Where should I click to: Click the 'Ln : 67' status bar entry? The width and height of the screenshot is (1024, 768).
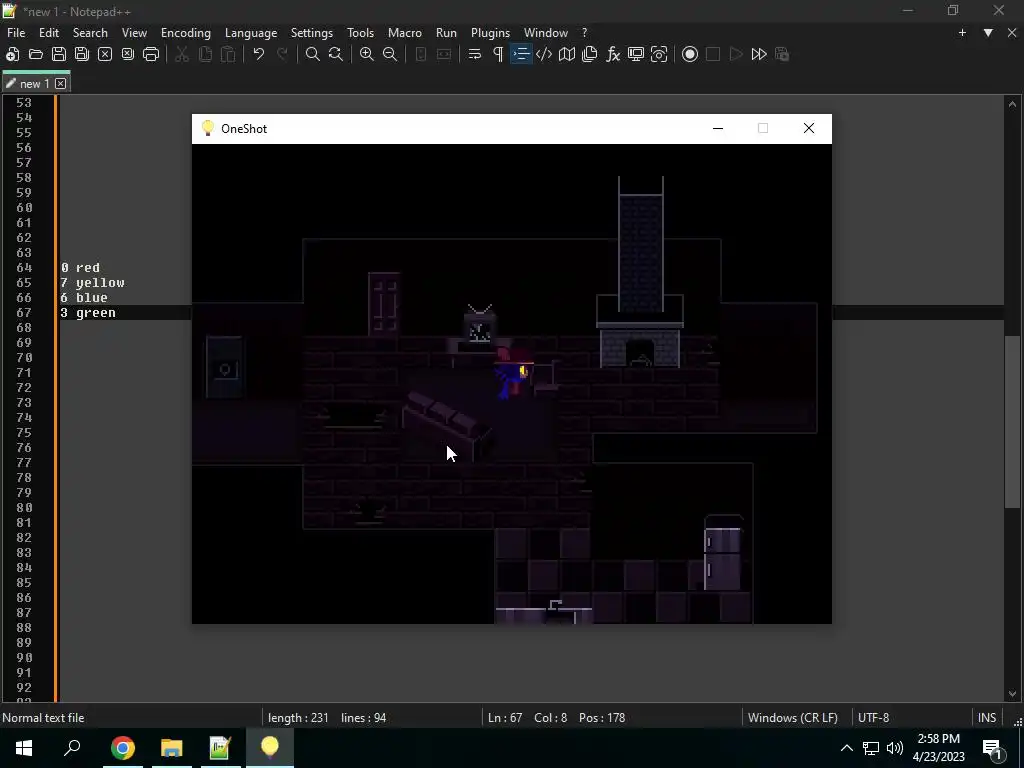click(x=505, y=718)
